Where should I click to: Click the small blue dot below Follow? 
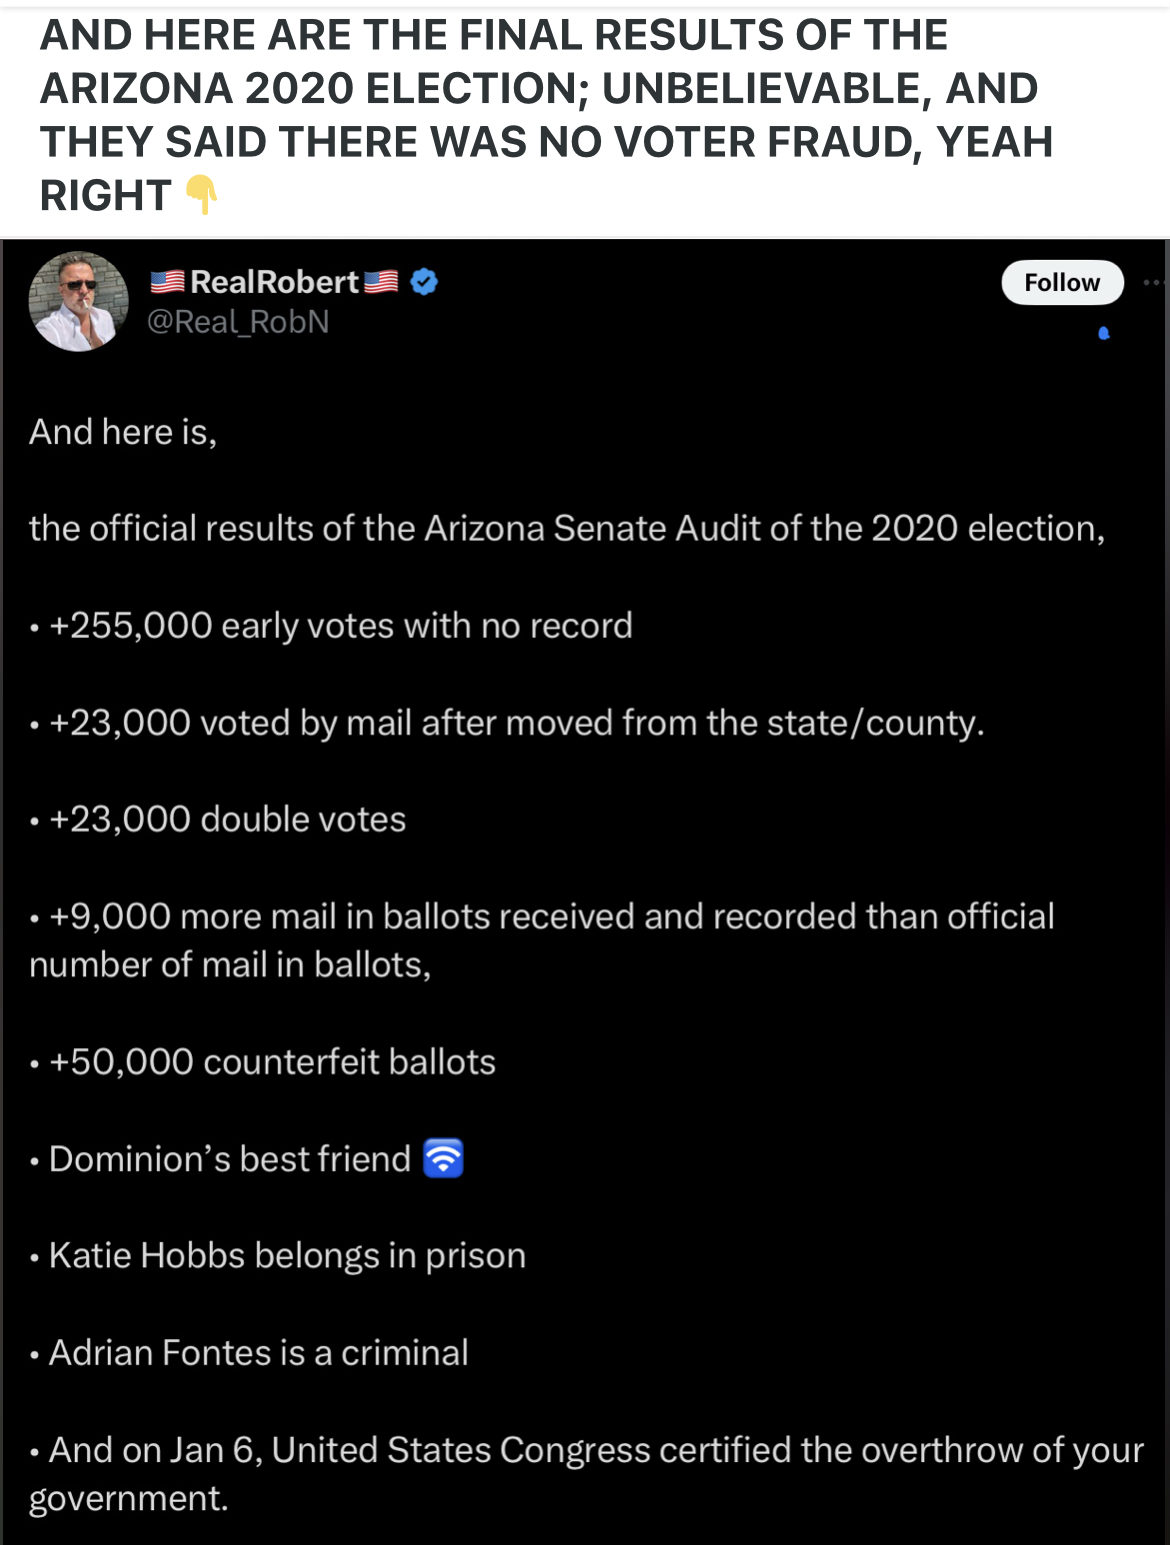[1104, 333]
